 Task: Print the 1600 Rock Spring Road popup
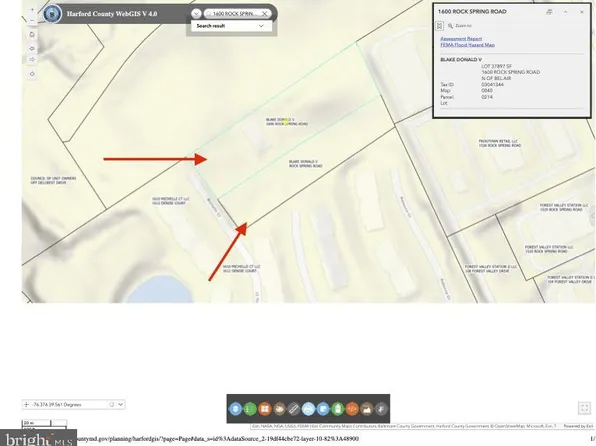click(549, 12)
